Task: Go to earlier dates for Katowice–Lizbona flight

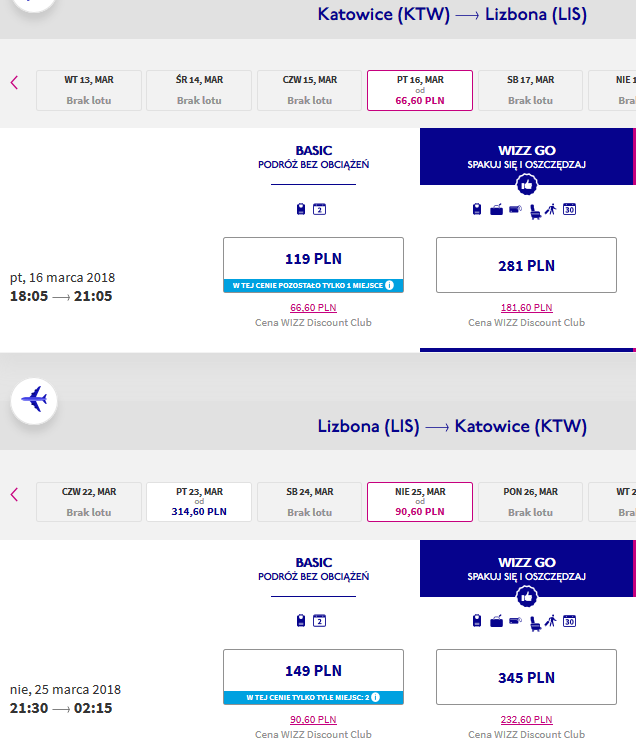Action: coord(14,82)
